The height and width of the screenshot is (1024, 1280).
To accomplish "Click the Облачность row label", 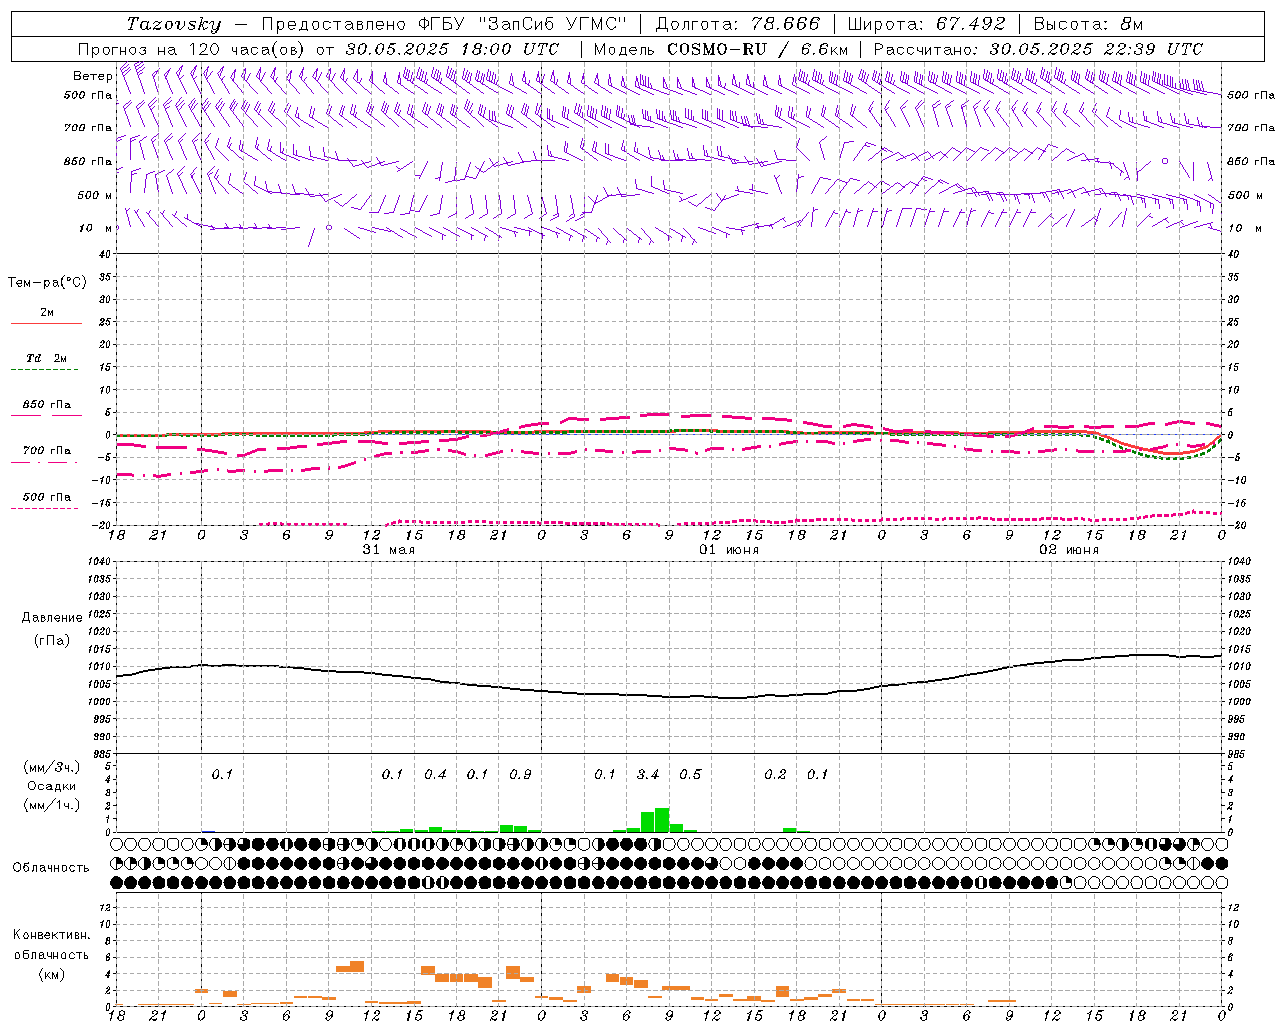I will pyautogui.click(x=51, y=867).
